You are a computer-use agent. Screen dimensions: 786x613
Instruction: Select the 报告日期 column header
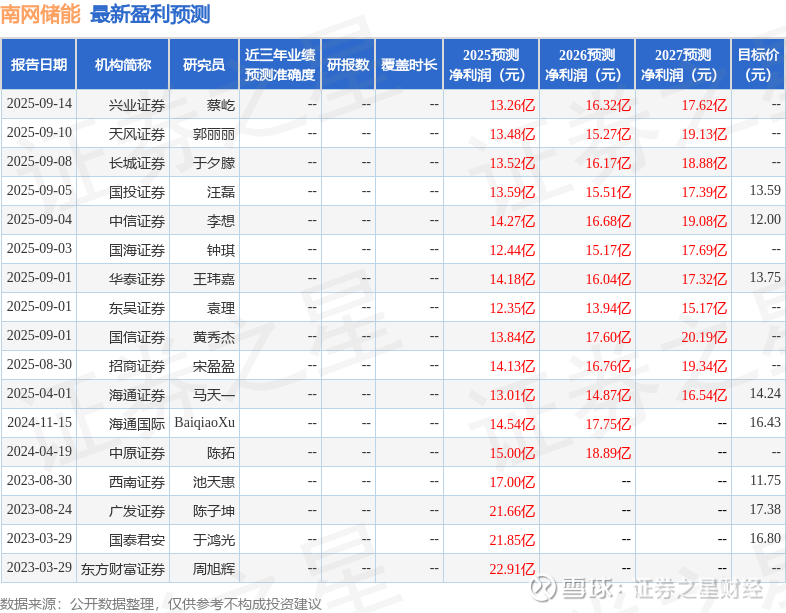[x=39, y=65]
